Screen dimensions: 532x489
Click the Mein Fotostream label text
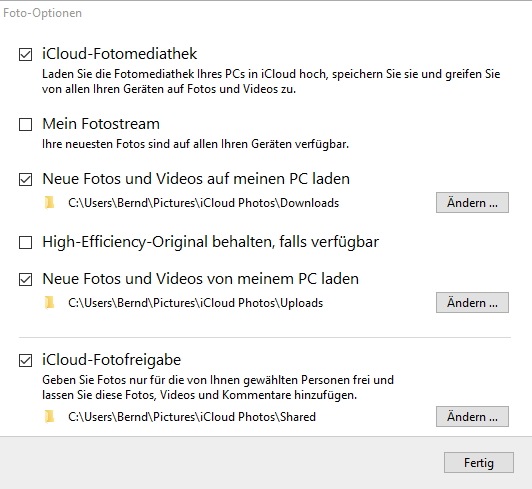(101, 124)
